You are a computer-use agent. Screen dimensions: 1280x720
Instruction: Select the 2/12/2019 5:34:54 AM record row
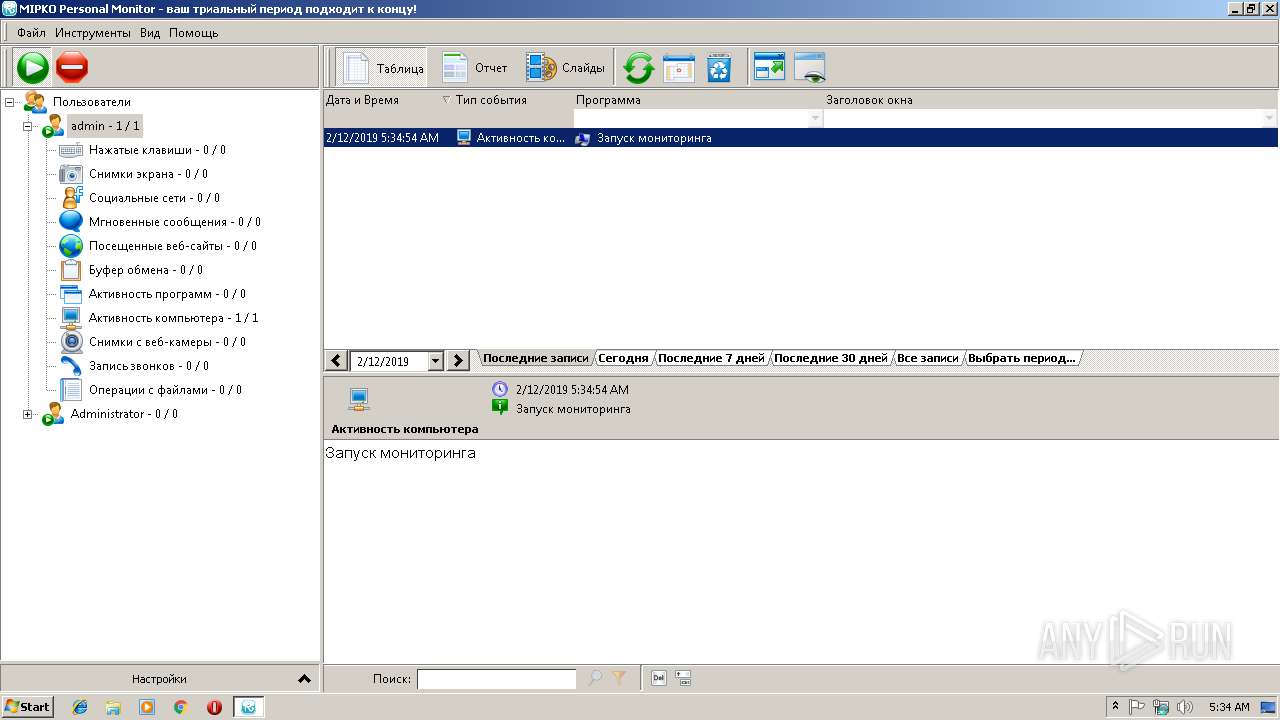(800, 138)
